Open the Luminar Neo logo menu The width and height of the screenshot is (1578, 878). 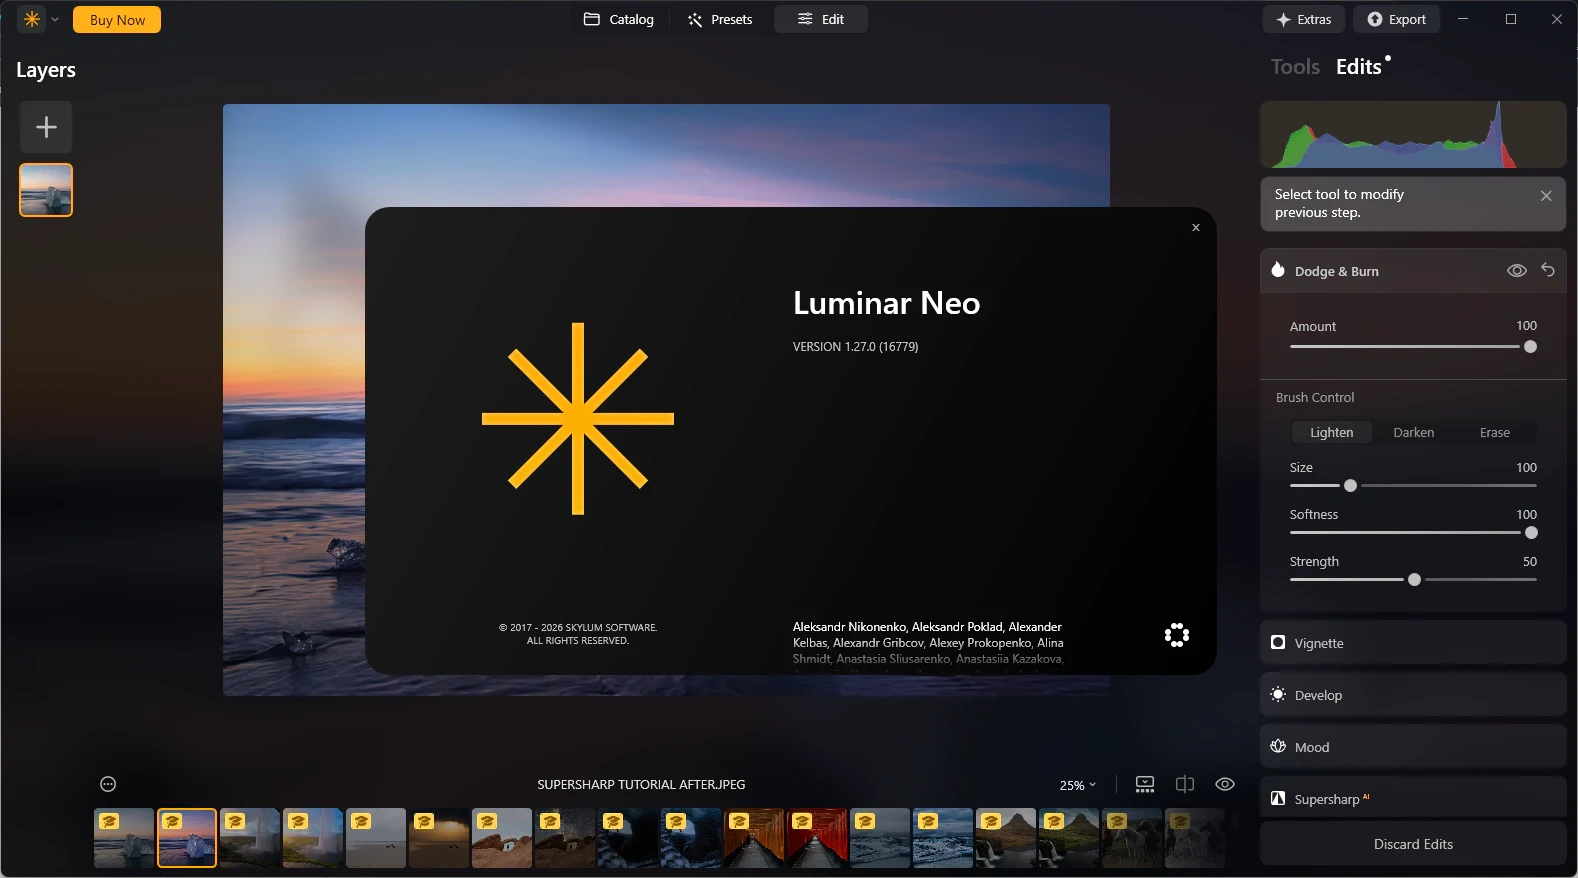[32, 19]
